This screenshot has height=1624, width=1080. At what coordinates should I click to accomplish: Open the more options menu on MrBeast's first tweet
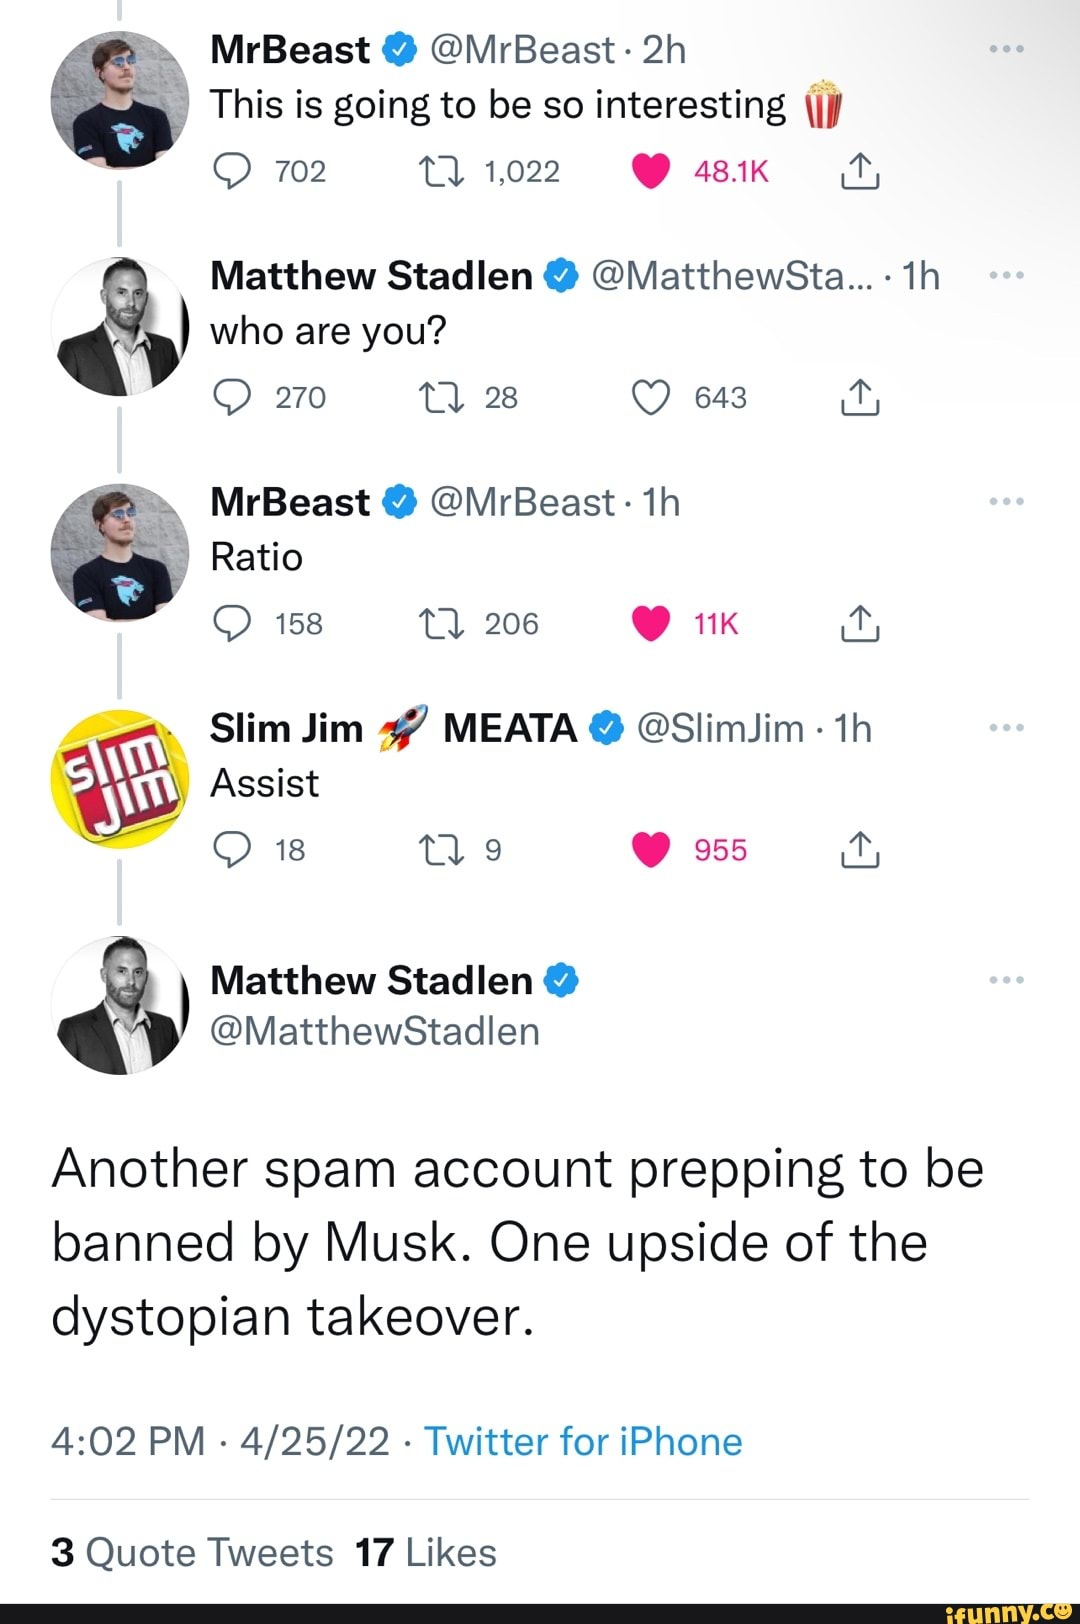click(1006, 47)
